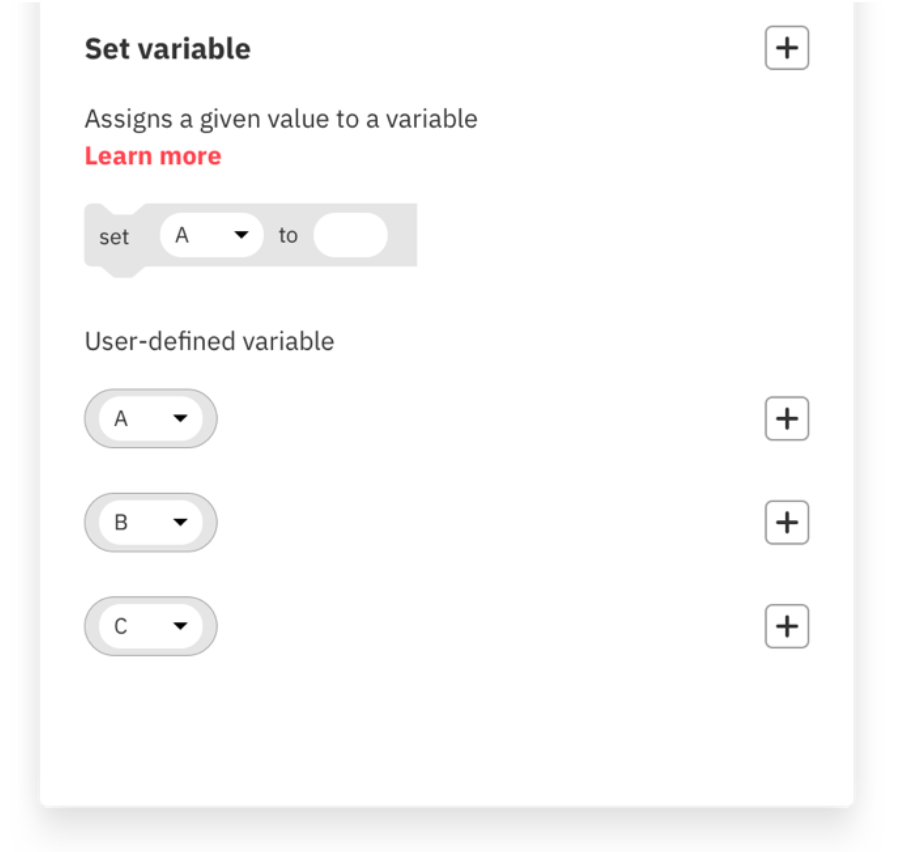898x852 pixels.
Task: Click letter A in the user-defined variable block
Action: [121, 419]
